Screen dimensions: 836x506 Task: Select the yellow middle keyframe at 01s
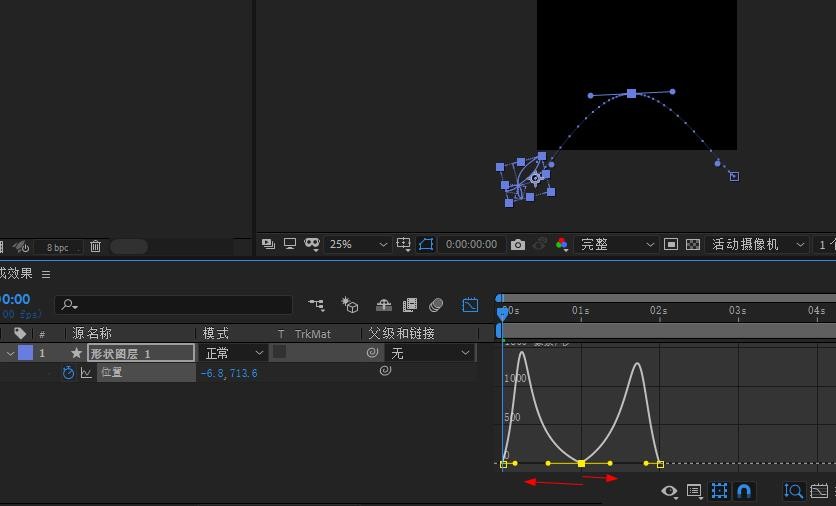(x=581, y=464)
